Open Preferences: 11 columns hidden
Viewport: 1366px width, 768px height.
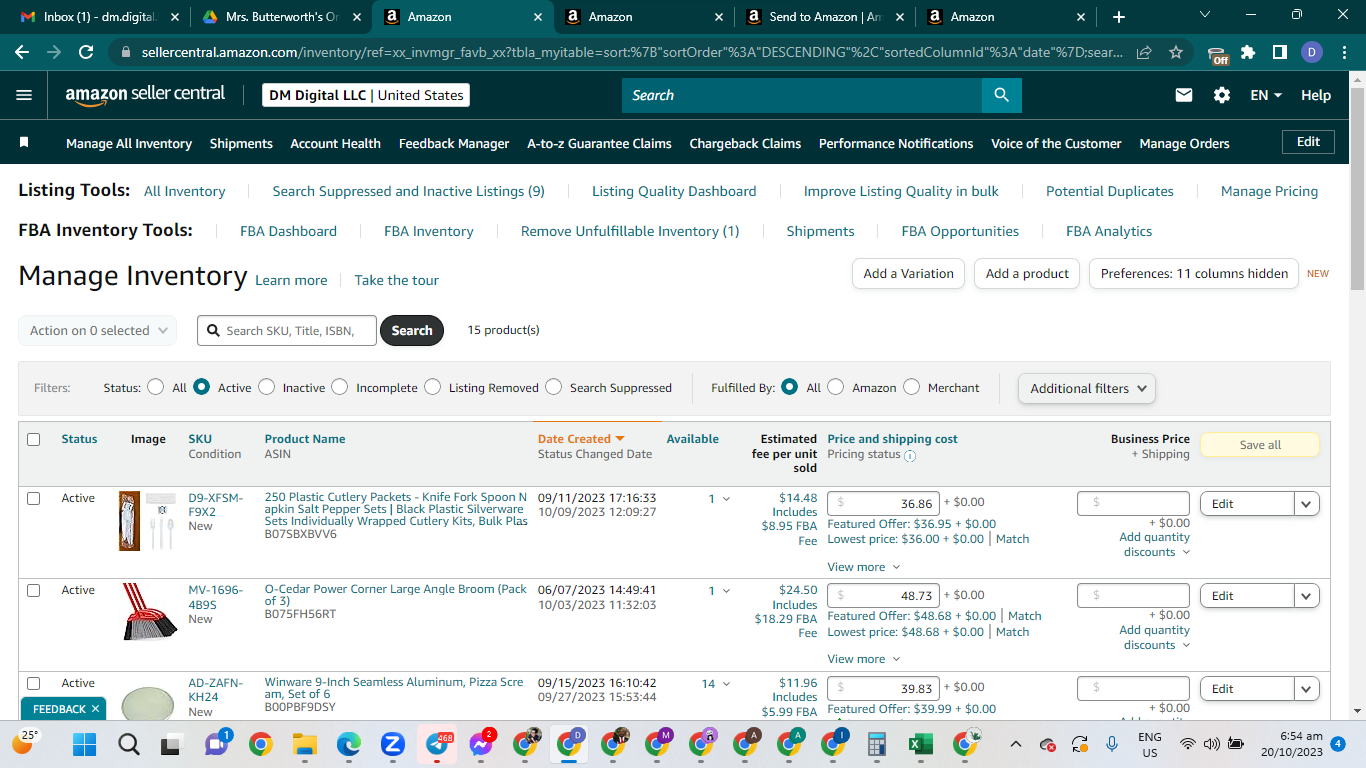pyautogui.click(x=1194, y=274)
